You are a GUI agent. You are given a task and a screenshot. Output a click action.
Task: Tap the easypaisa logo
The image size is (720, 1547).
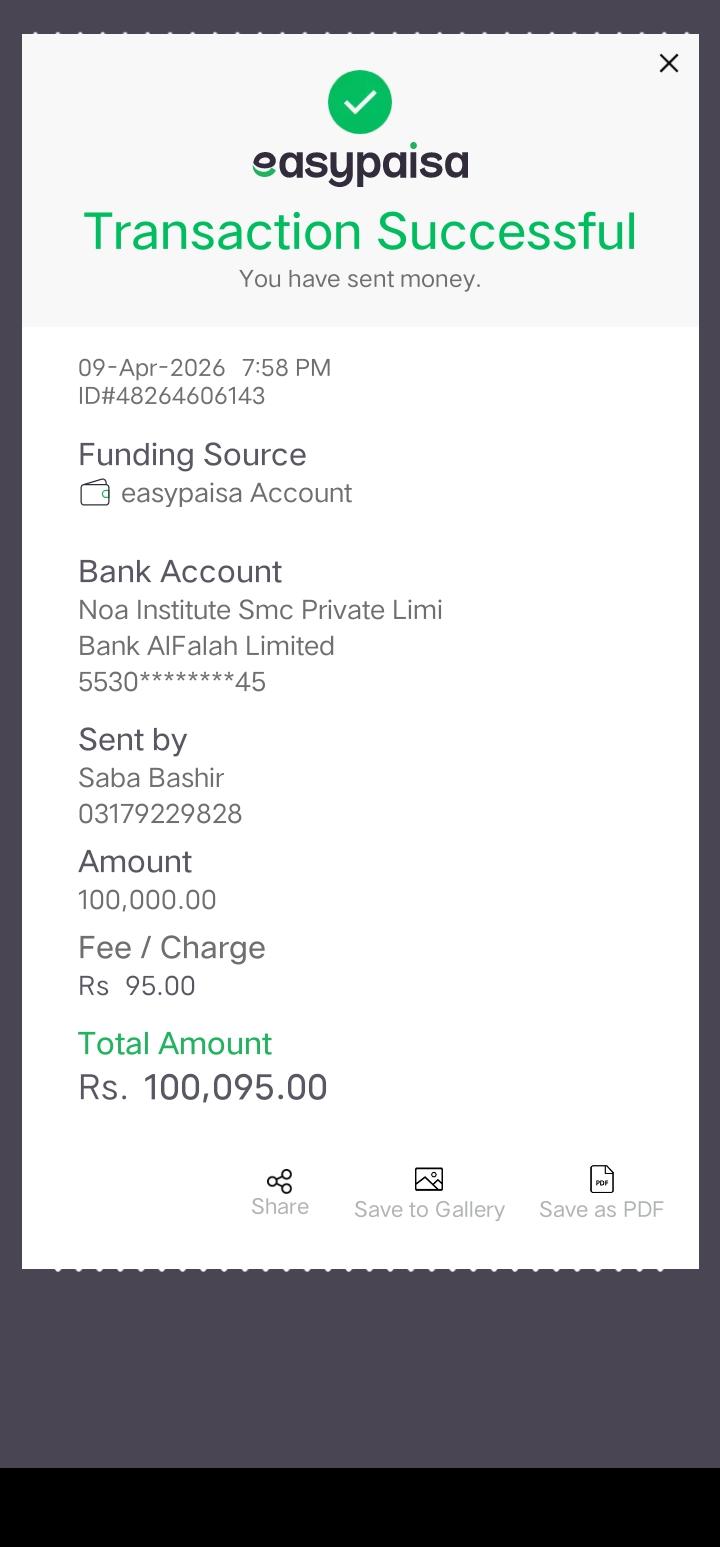pyautogui.click(x=360, y=164)
